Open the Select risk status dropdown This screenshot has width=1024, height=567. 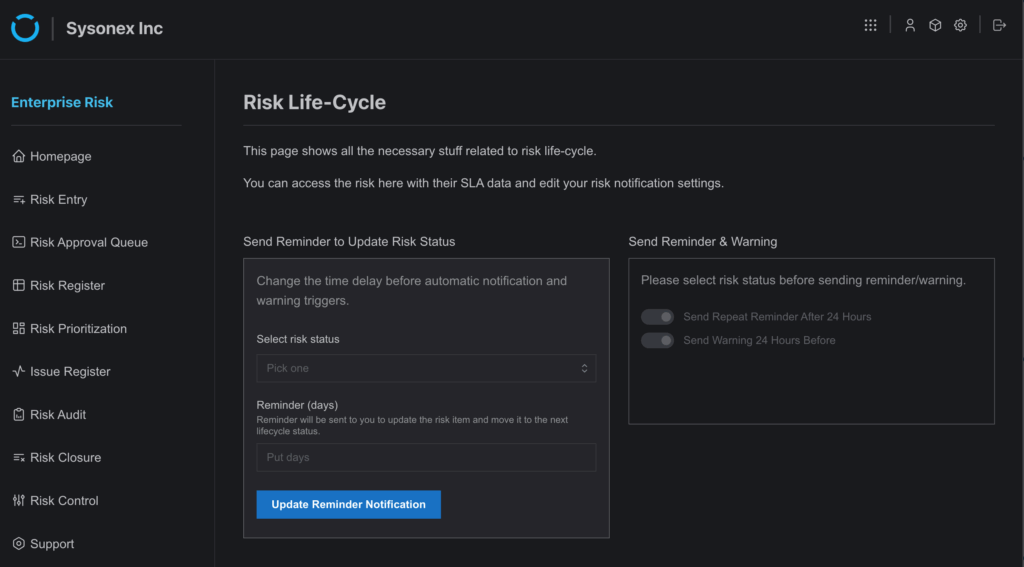[426, 368]
